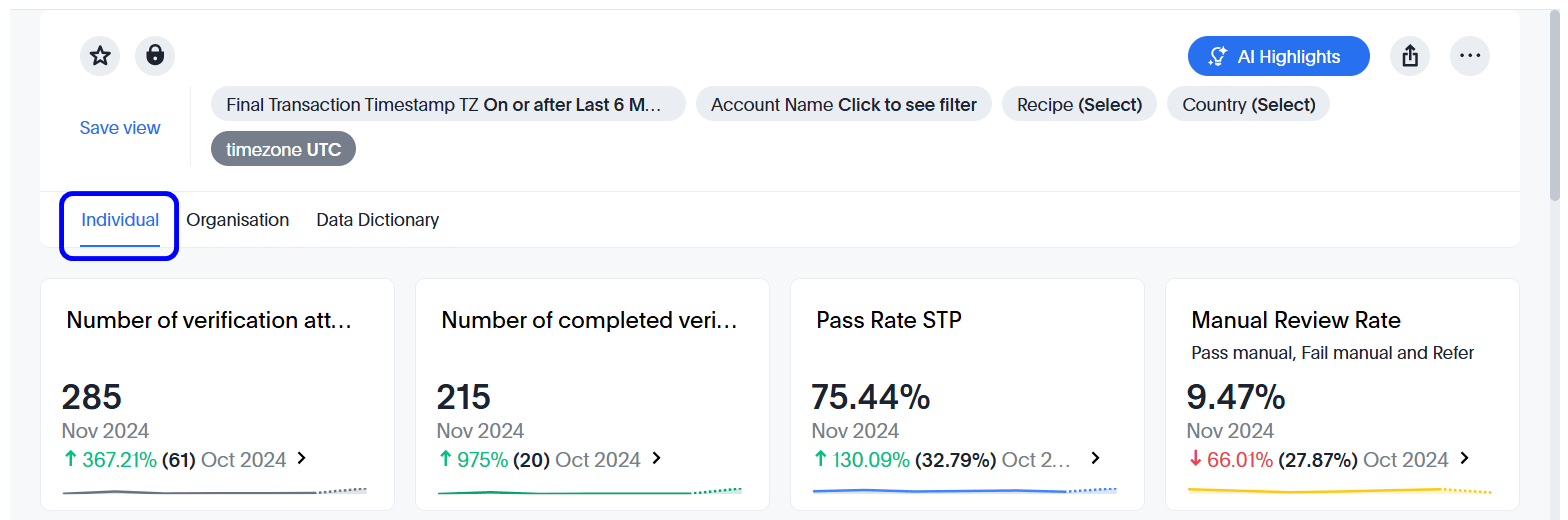Expand chevron on Pass Rate STP card
This screenshot has width=1568, height=520.
pyautogui.click(x=1095, y=459)
